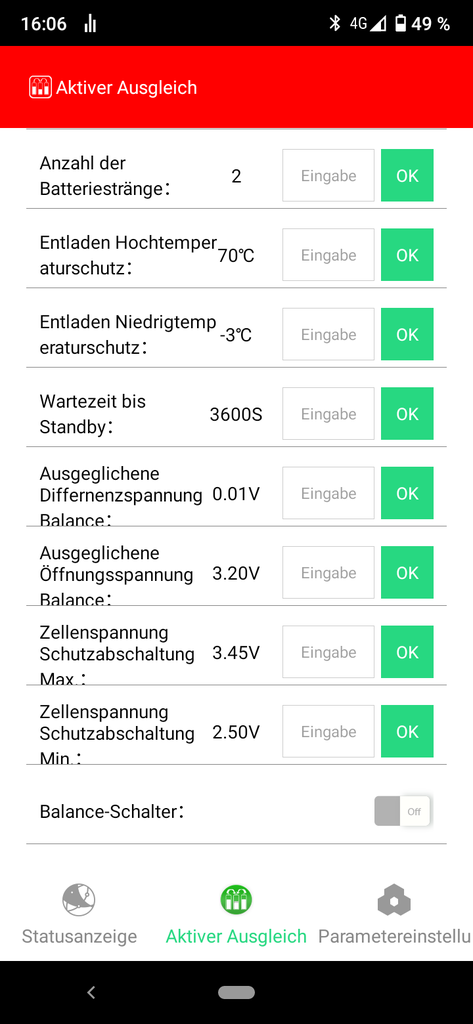The height and width of the screenshot is (1024, 473).
Task: Confirm Anzahl der Batteriestränge with OK
Action: point(407,176)
